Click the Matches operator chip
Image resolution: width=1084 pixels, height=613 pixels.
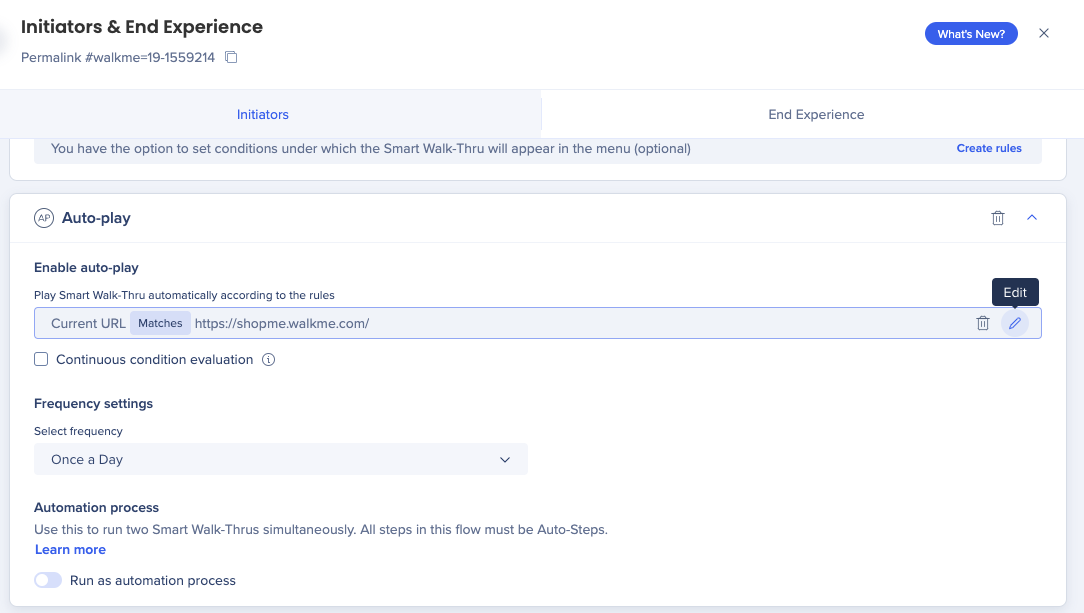(x=160, y=323)
